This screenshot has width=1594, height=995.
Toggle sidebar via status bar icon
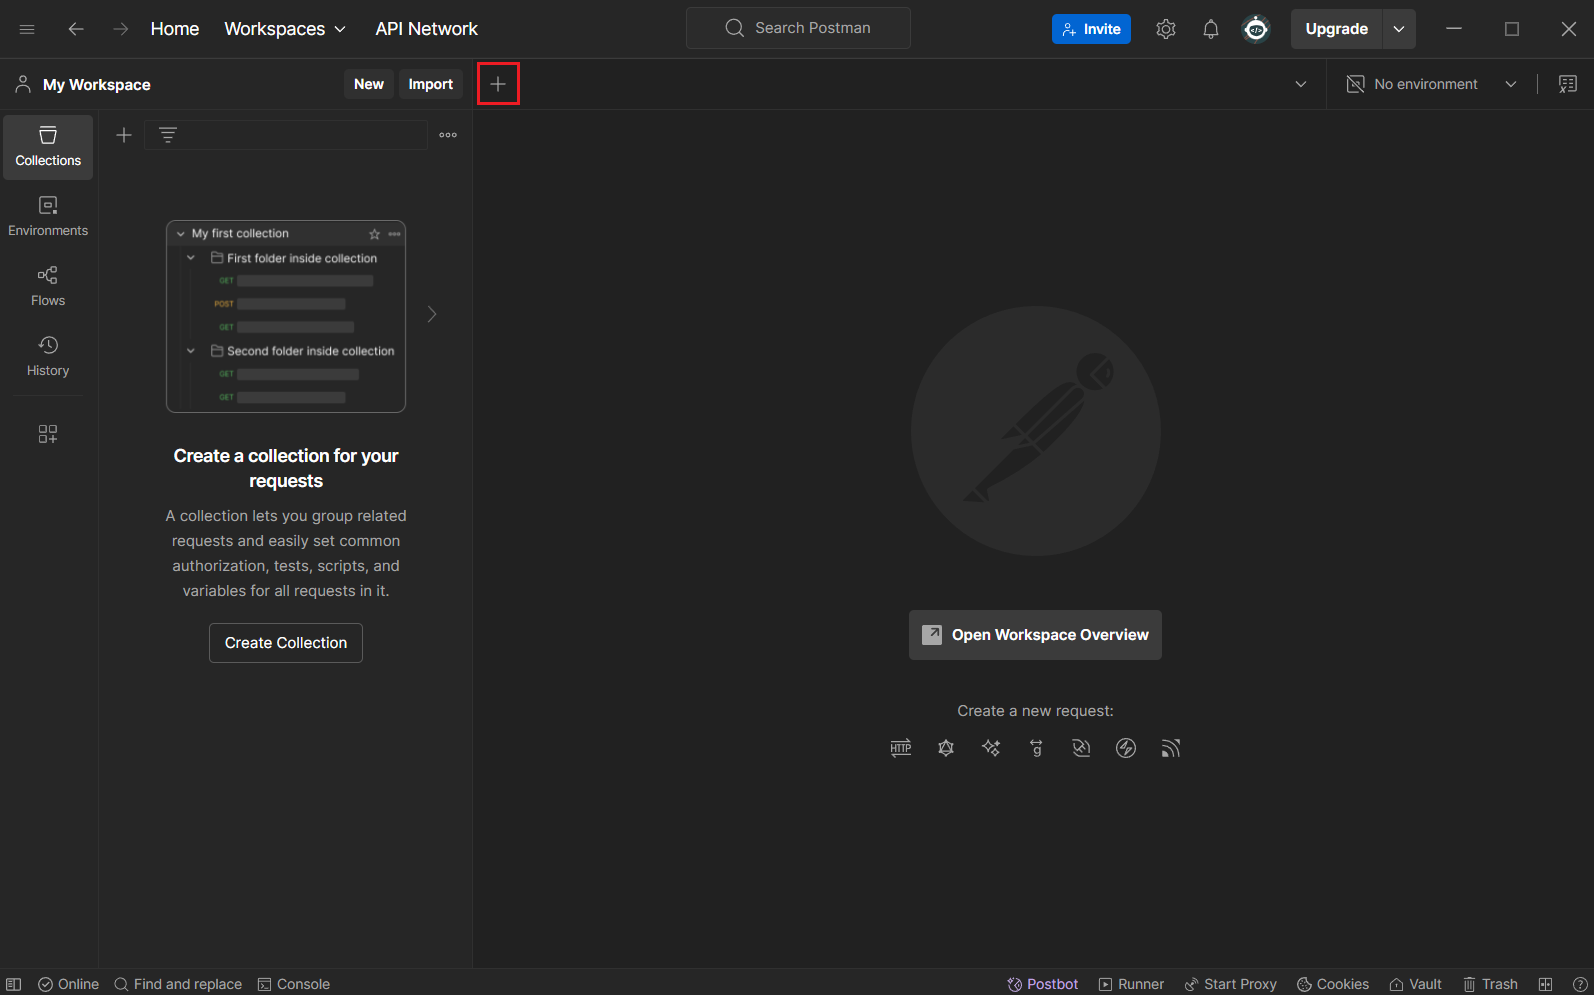(14, 984)
